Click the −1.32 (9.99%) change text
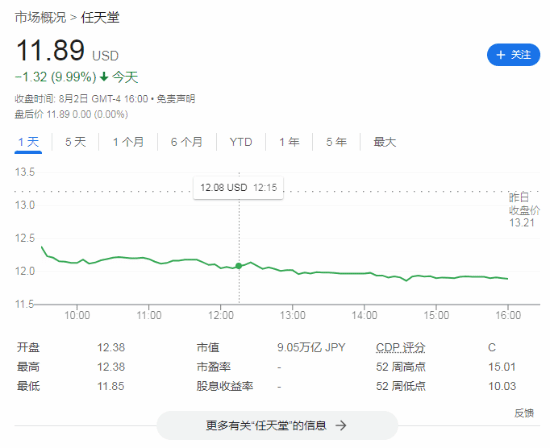Screen dimensions: 550x448 pyautogui.click(x=55, y=77)
